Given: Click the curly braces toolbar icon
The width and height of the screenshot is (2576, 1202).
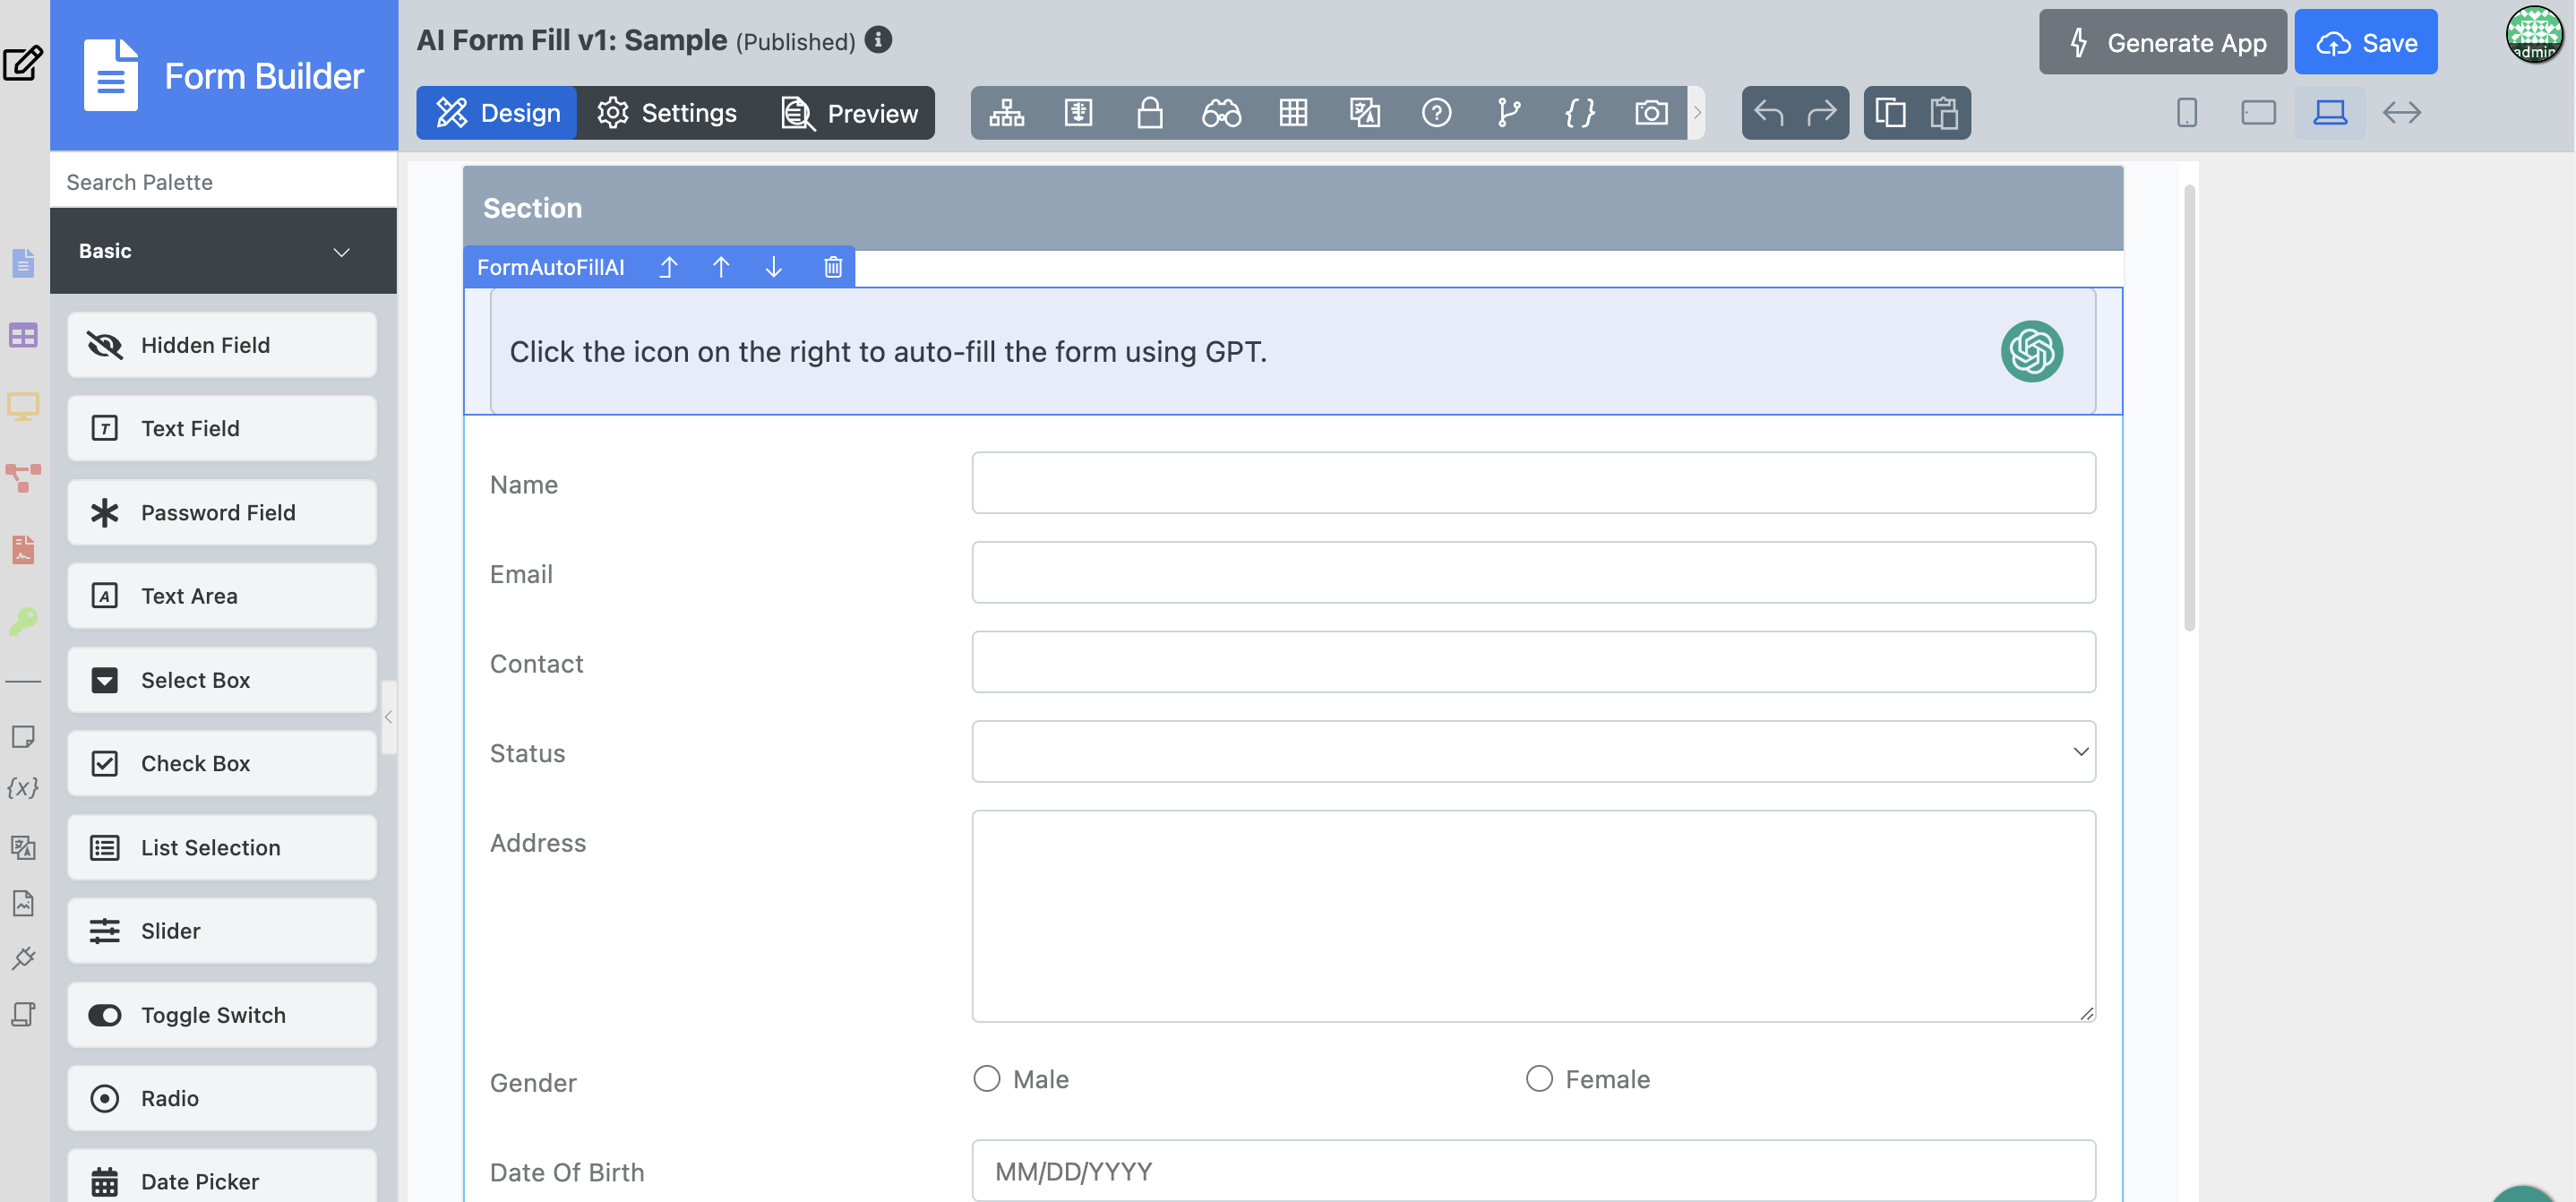Looking at the screenshot, I should point(1579,113).
